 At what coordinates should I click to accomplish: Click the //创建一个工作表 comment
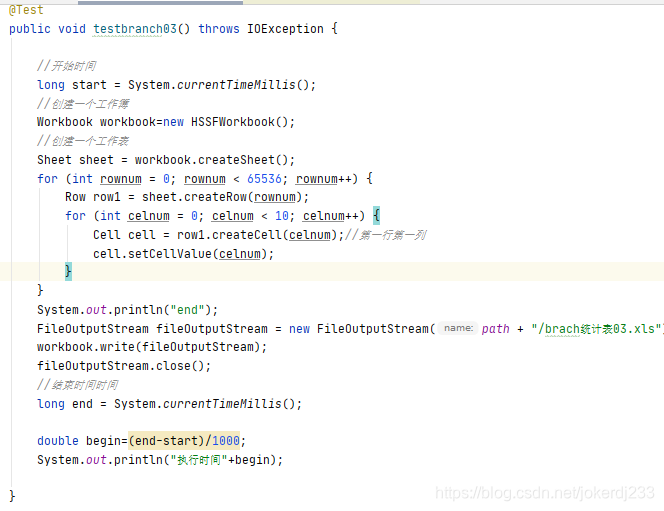(x=83, y=141)
